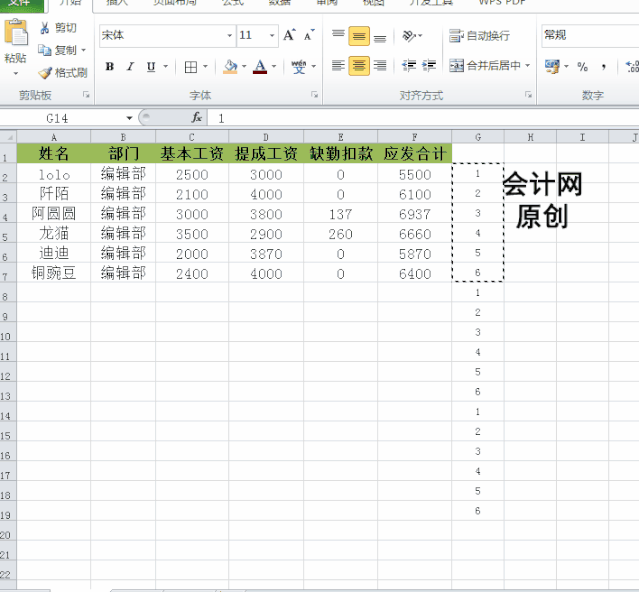Apply cell borders icon
This screenshot has height=592, width=639.
(x=191, y=66)
